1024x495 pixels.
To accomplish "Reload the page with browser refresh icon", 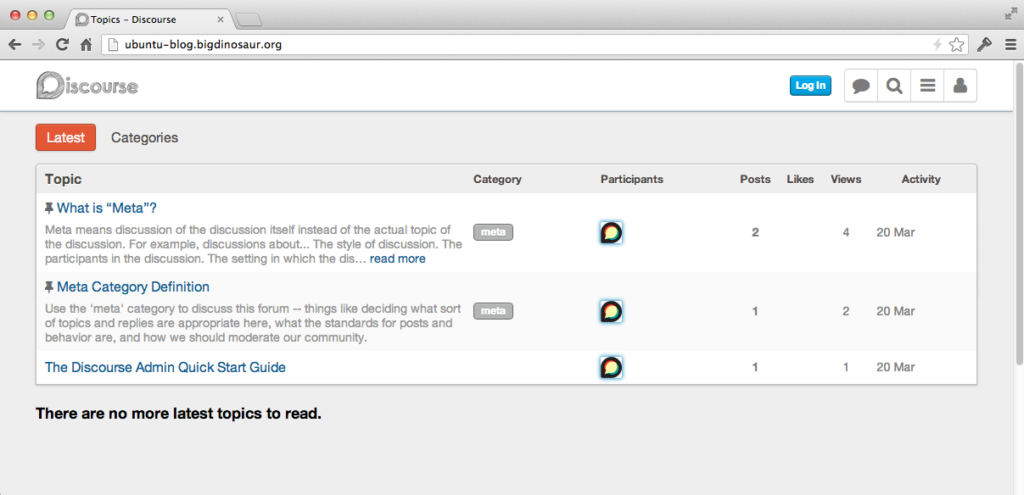I will [62, 44].
